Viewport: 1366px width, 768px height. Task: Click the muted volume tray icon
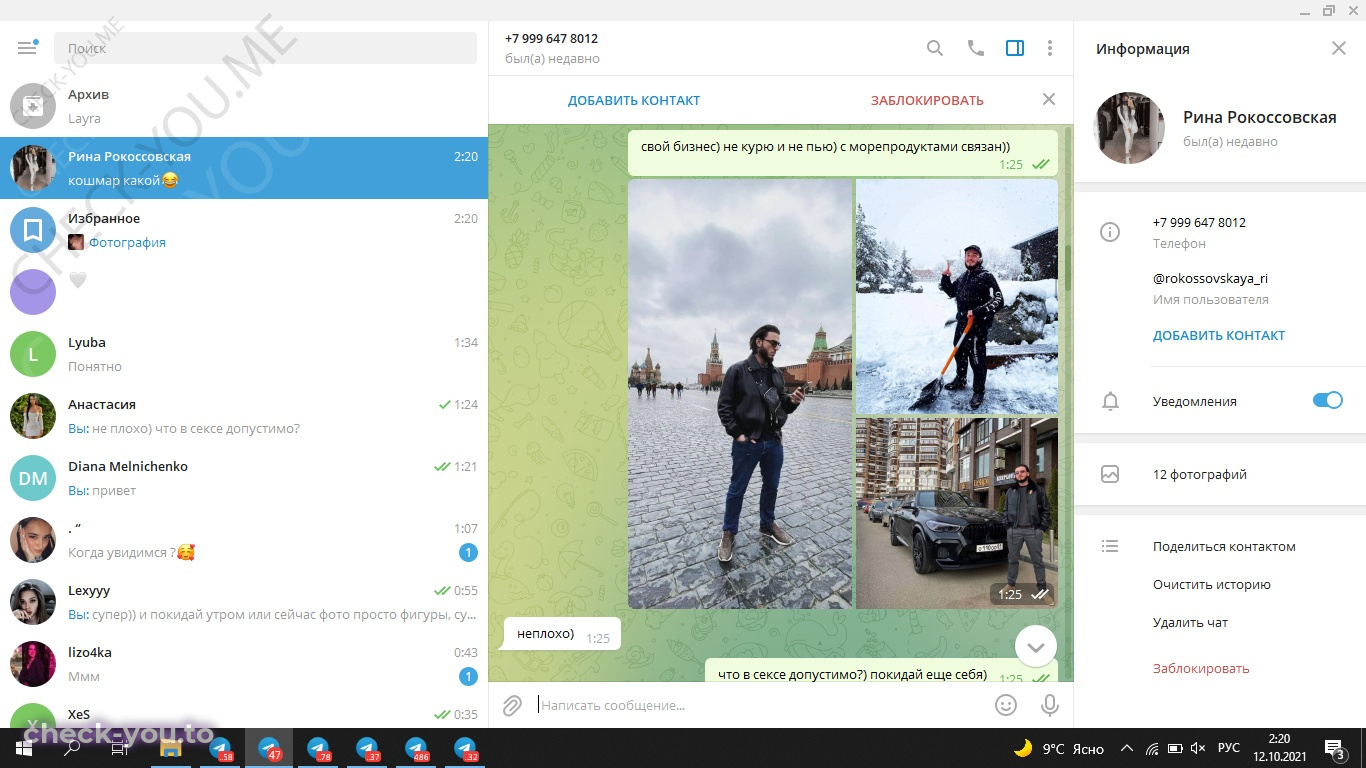coord(1198,748)
